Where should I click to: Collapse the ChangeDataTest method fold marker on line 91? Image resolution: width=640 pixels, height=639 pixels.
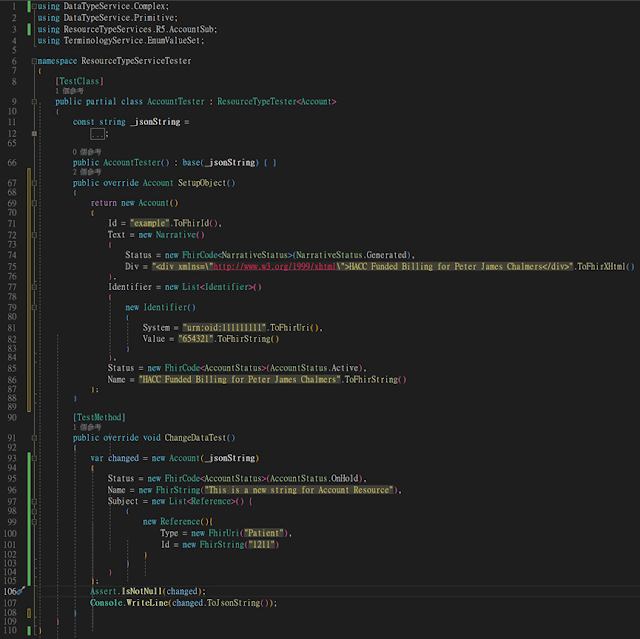tap(34, 438)
